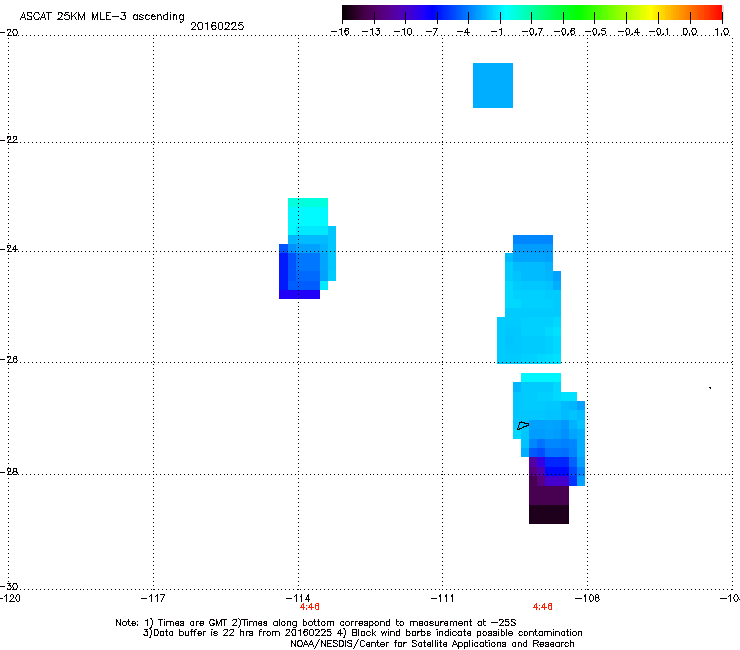Select the -0.1 color scale label
The image size is (740, 650).
click(x=659, y=32)
